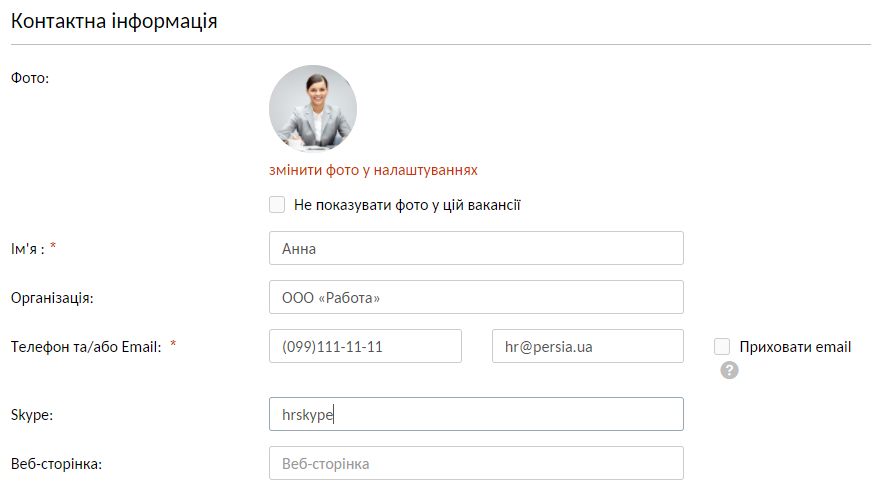Viewport: 876px width, 500px height.
Task: Click the 'Skype:' label
Action: pos(30,414)
